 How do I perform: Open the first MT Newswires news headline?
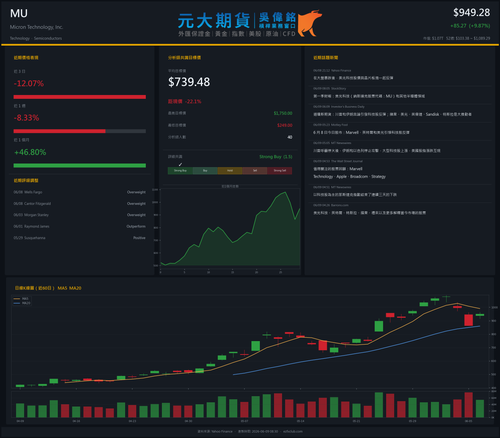point(377,151)
